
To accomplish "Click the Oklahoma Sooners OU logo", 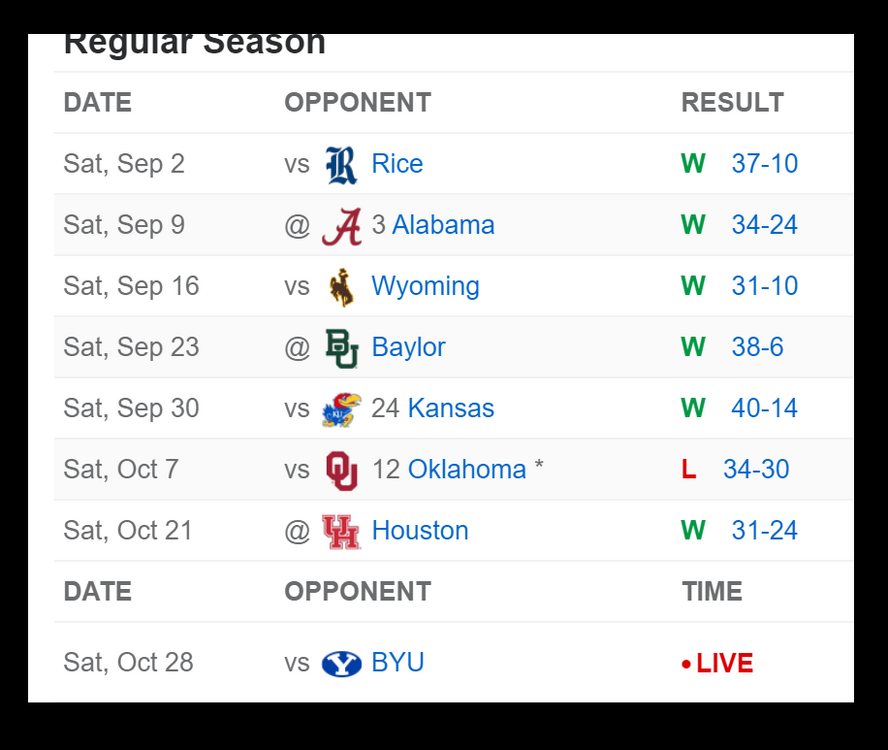I will pos(341,470).
